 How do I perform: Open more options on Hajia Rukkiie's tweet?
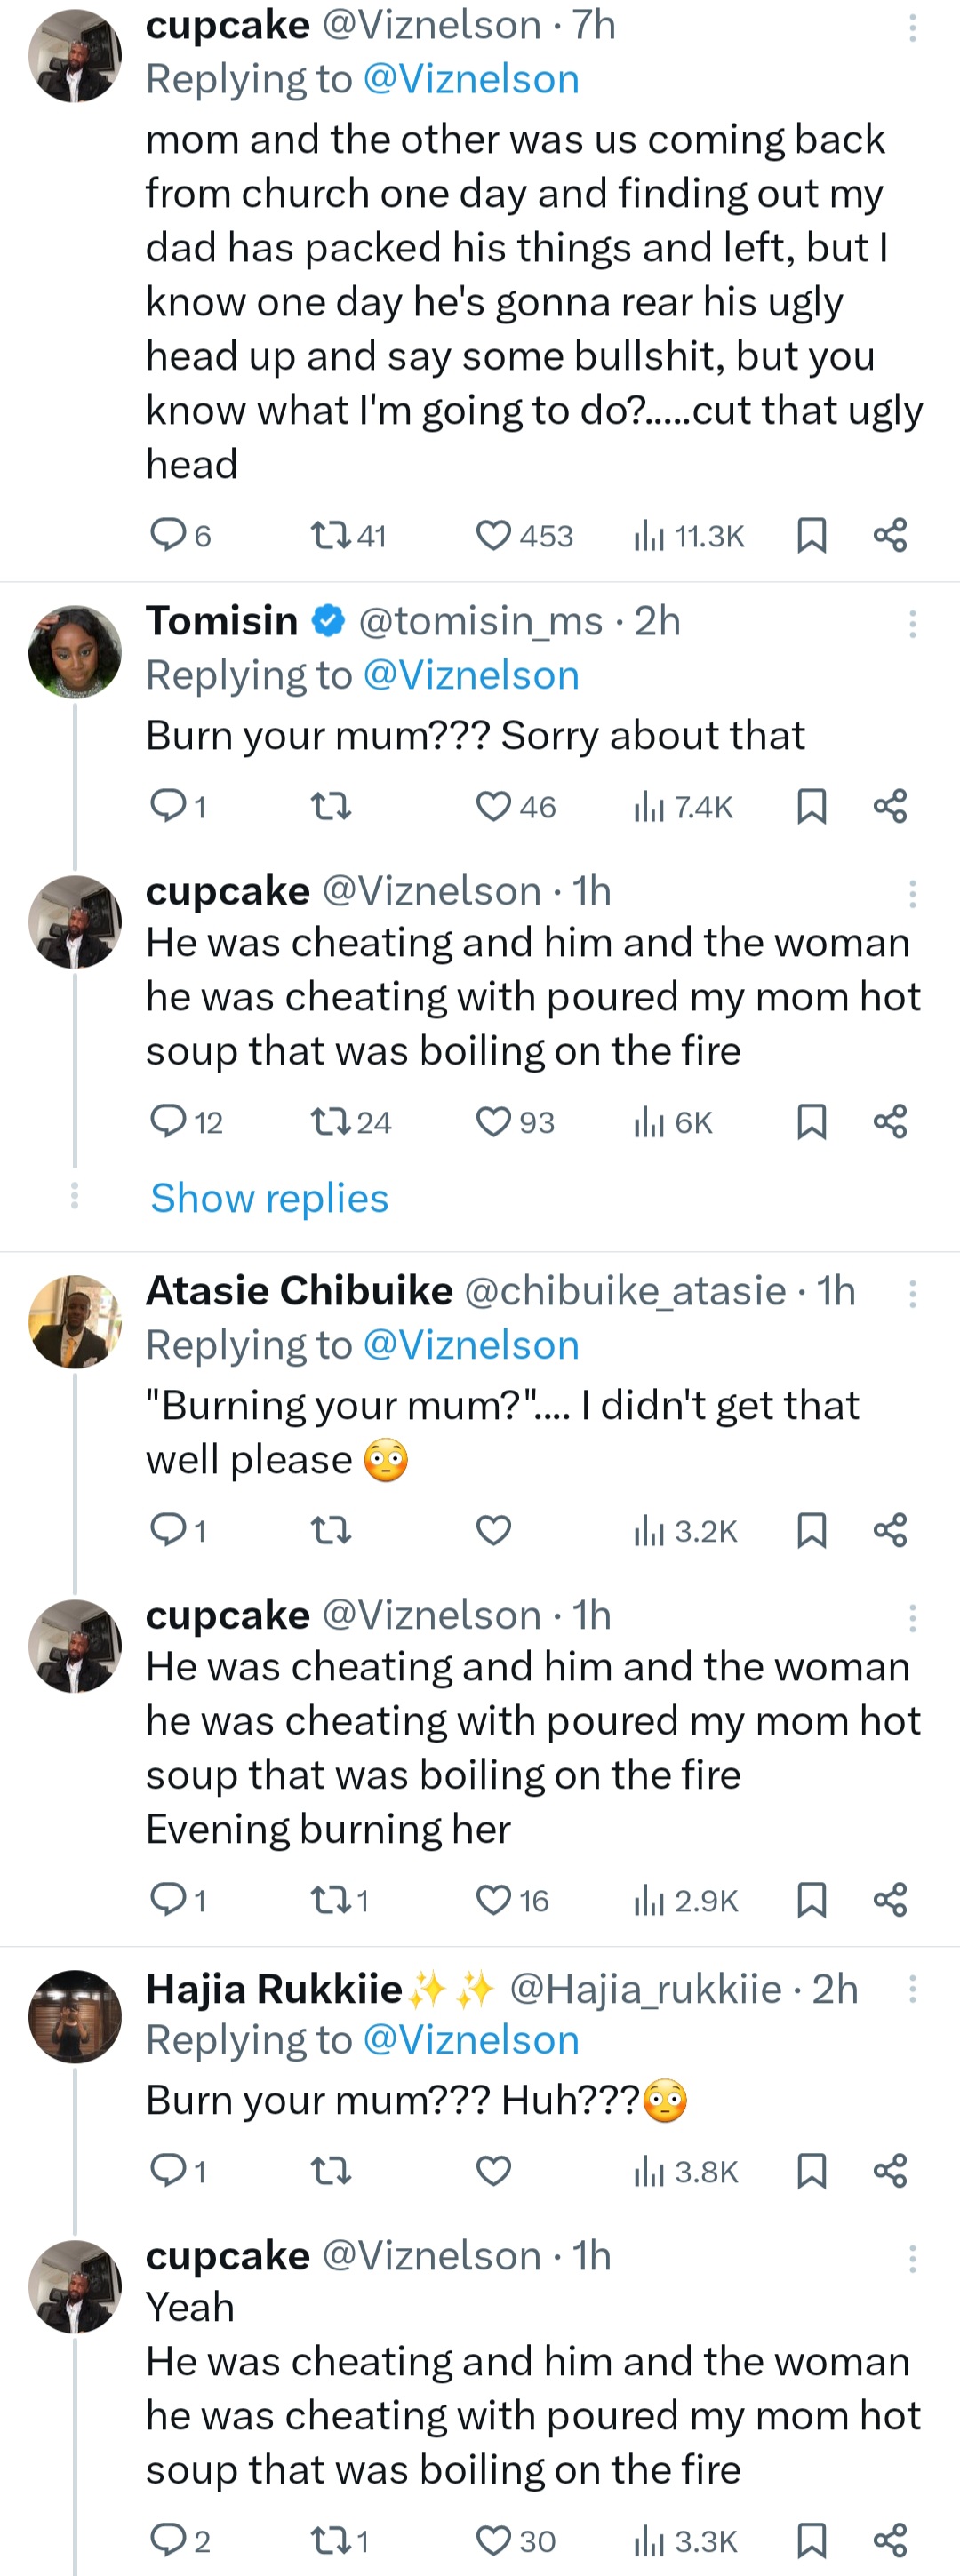(912, 1989)
